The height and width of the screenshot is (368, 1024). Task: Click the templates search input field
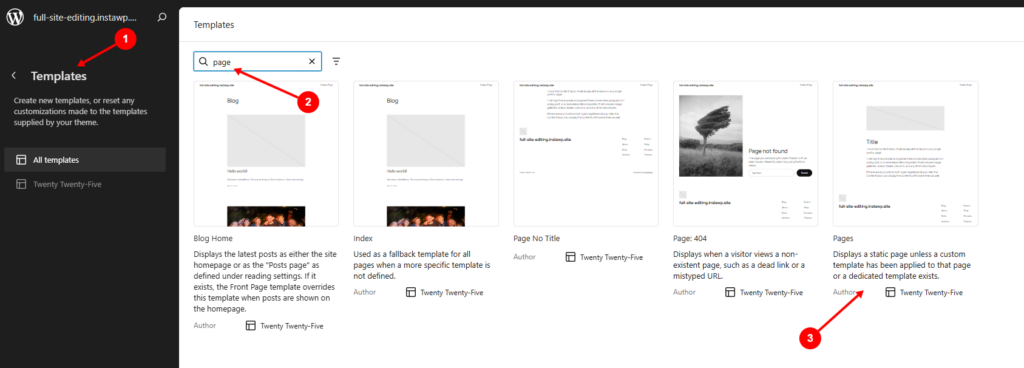tap(257, 61)
